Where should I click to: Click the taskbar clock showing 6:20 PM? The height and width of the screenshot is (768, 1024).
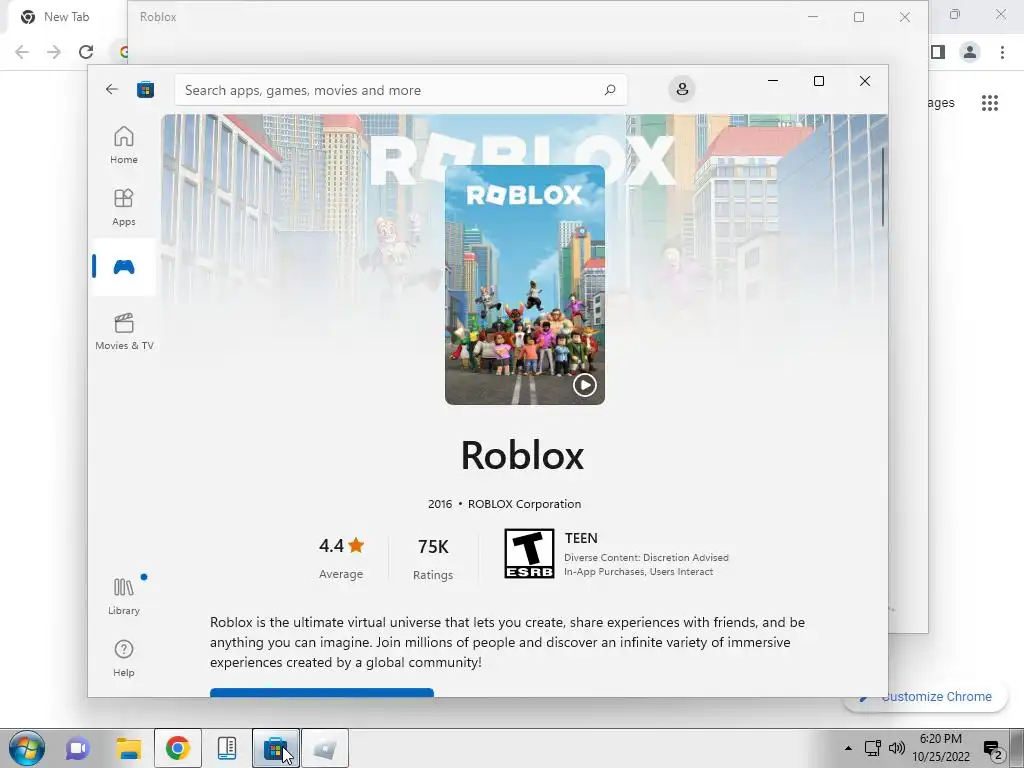point(941,748)
